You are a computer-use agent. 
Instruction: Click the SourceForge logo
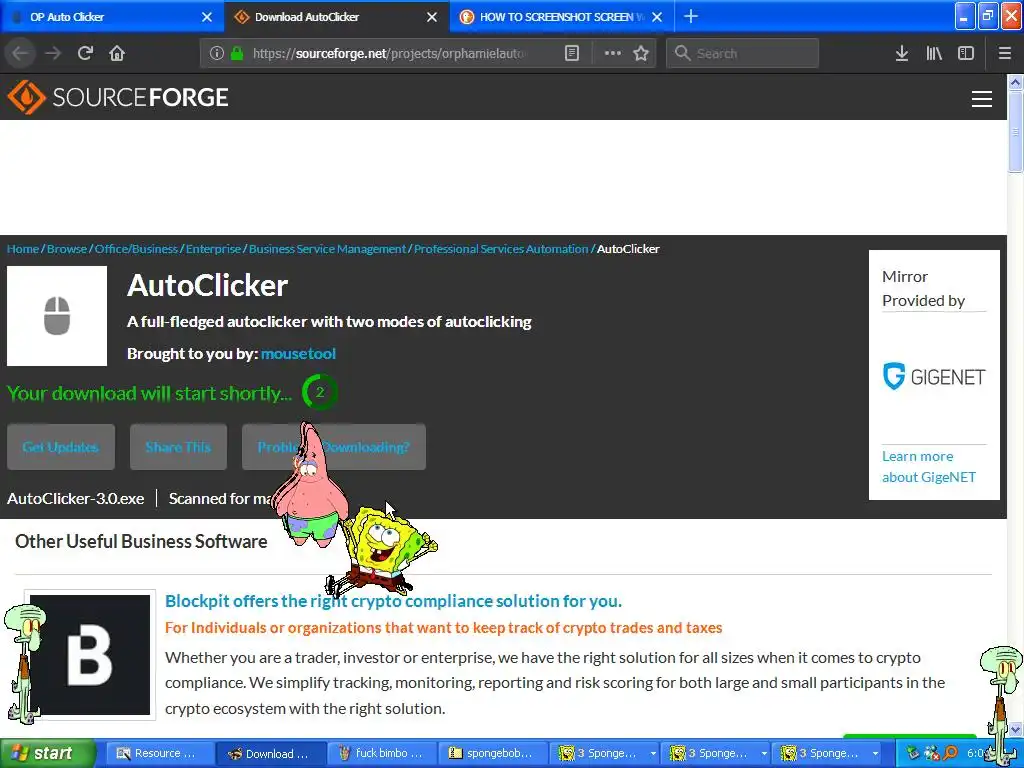coord(118,97)
